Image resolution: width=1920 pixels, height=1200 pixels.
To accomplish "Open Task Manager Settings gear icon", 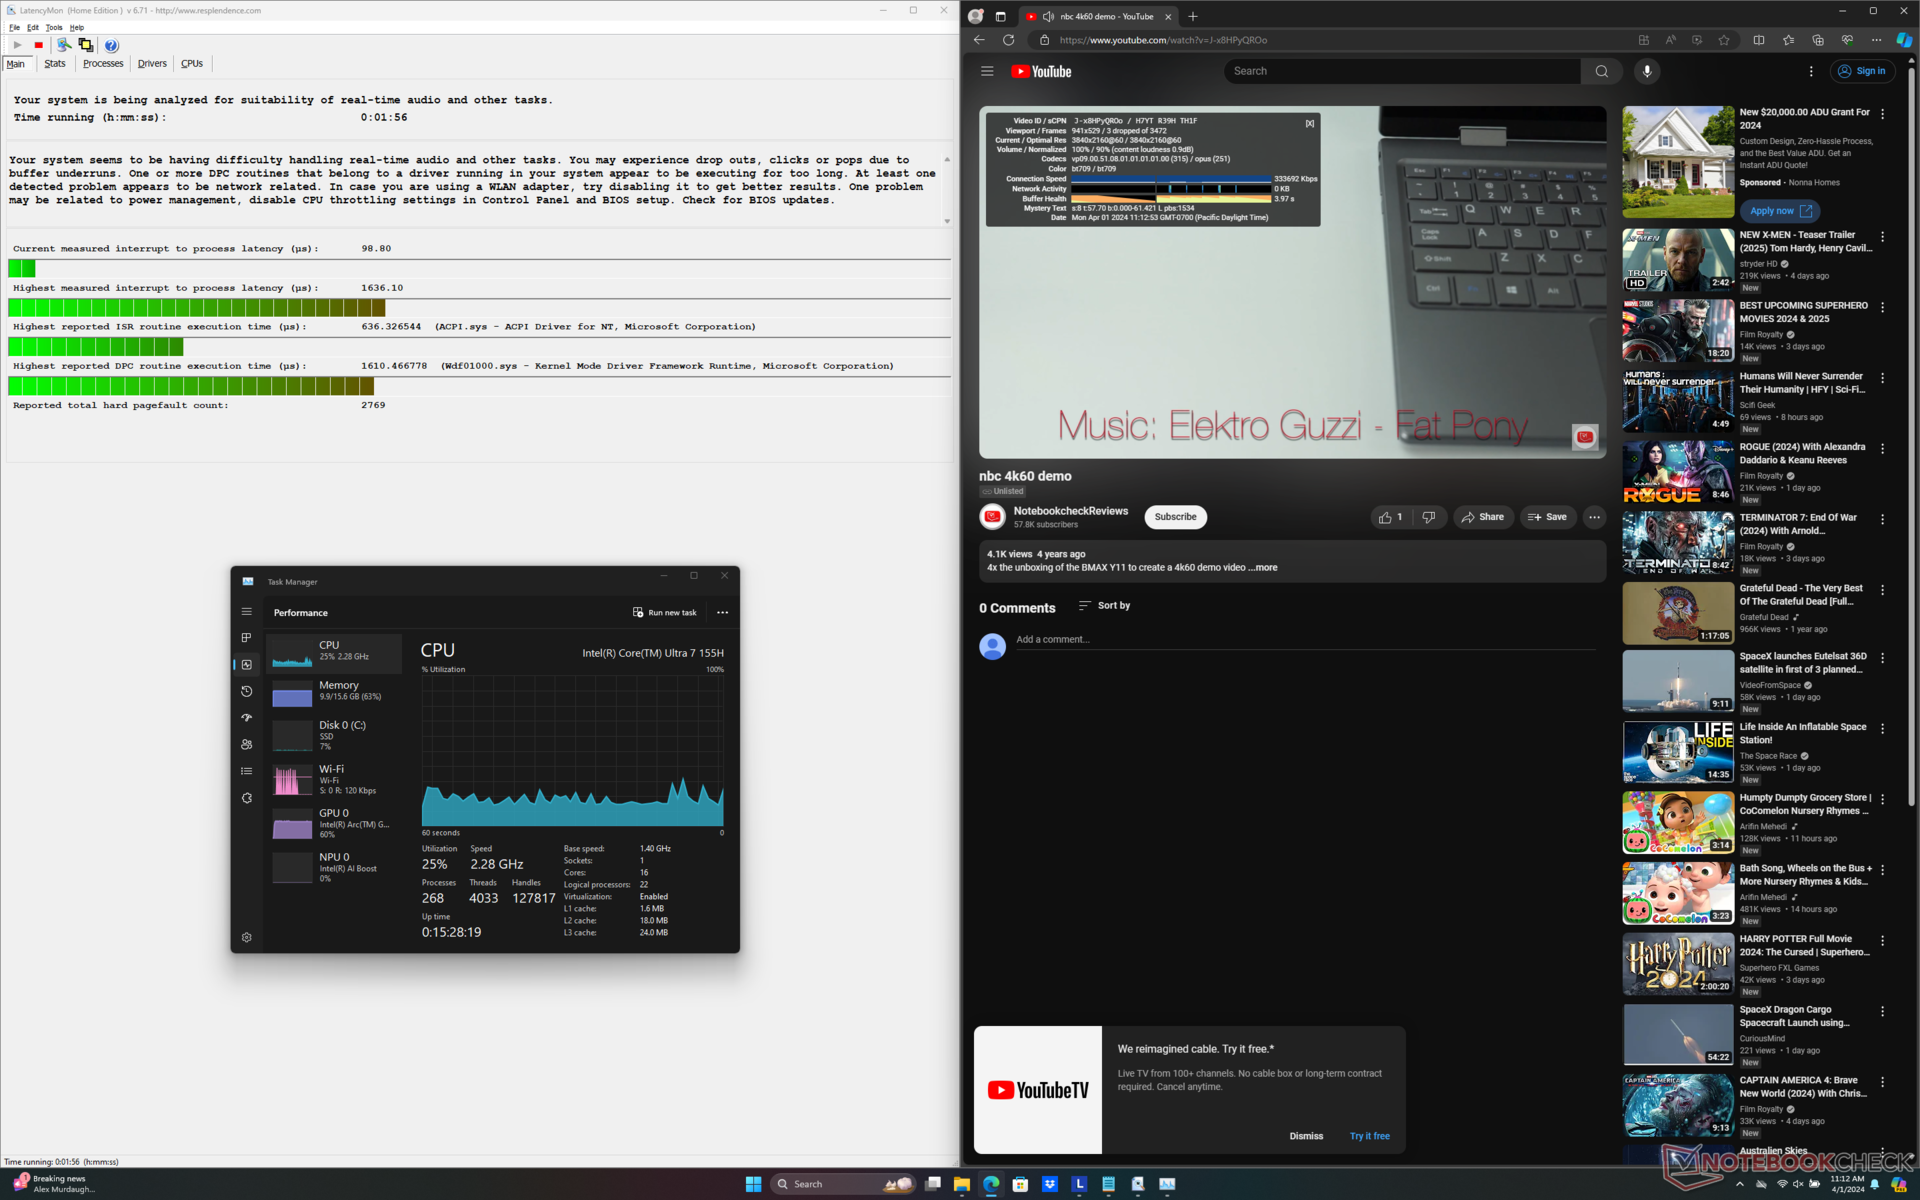I will (246, 938).
